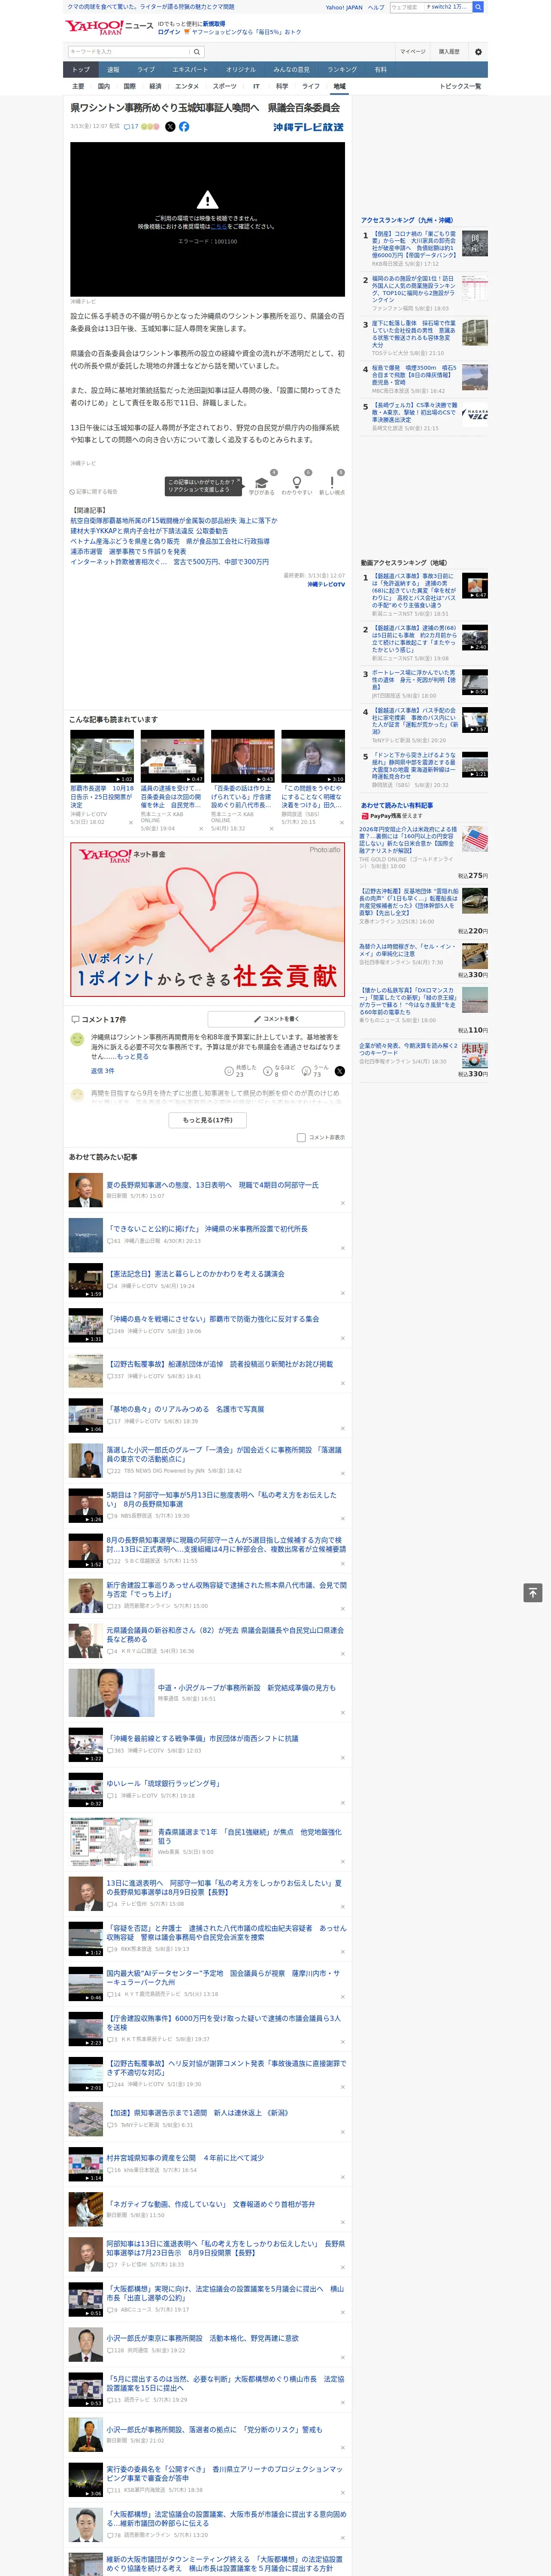551x2576 pixels.
Task: Click the 動画アクセスランキング number 1 video thumbnail
Action: [x=475, y=586]
